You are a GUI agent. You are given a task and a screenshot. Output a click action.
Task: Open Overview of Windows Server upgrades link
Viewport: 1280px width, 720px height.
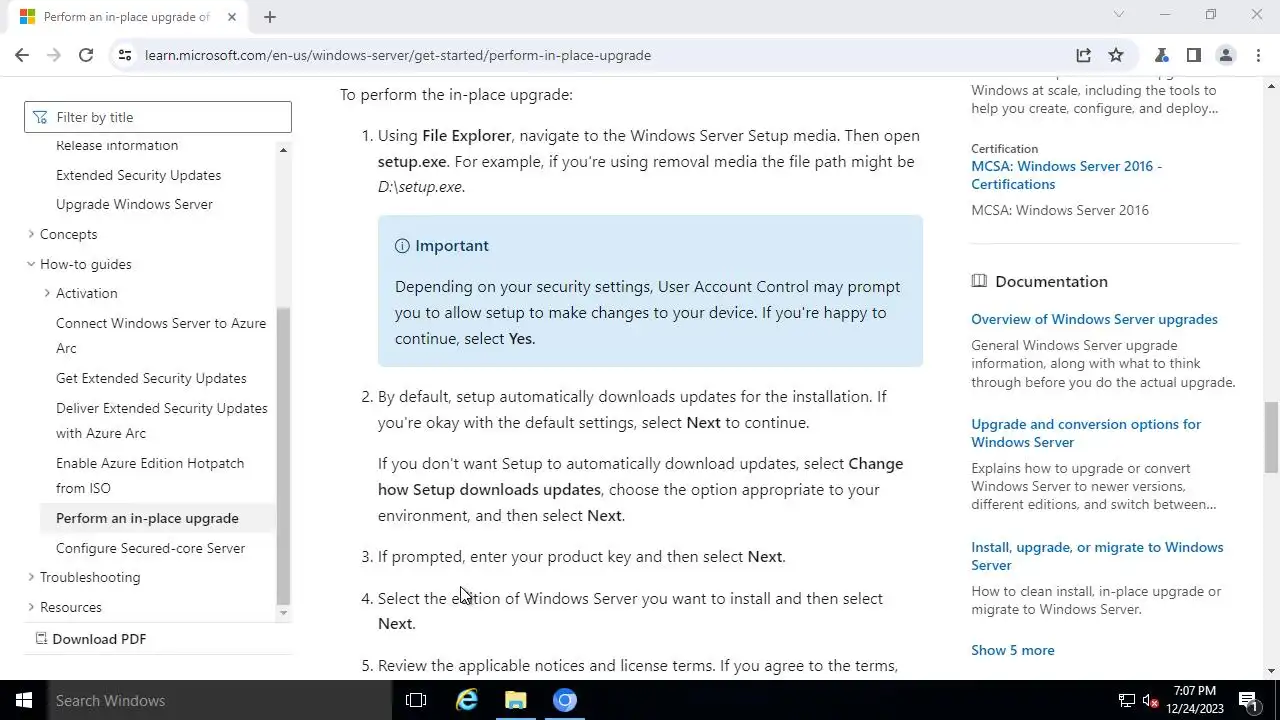point(1094,319)
